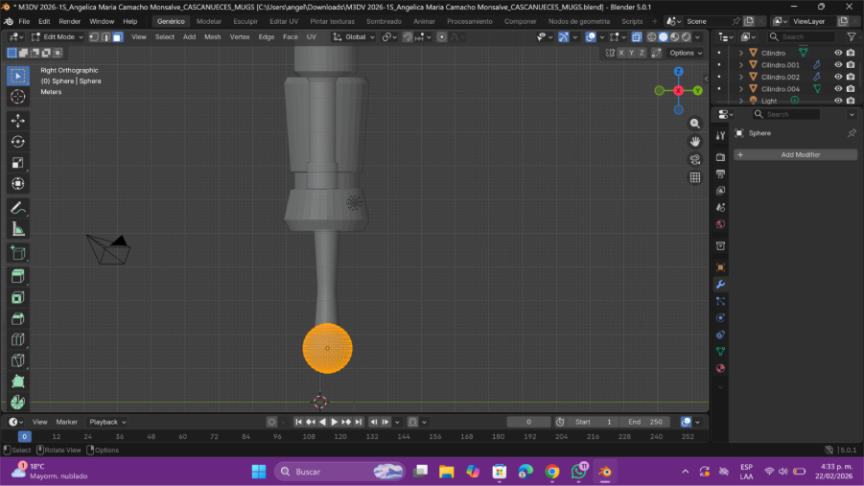Click the End frame field
The width and height of the screenshot is (864, 486).
[645, 422]
